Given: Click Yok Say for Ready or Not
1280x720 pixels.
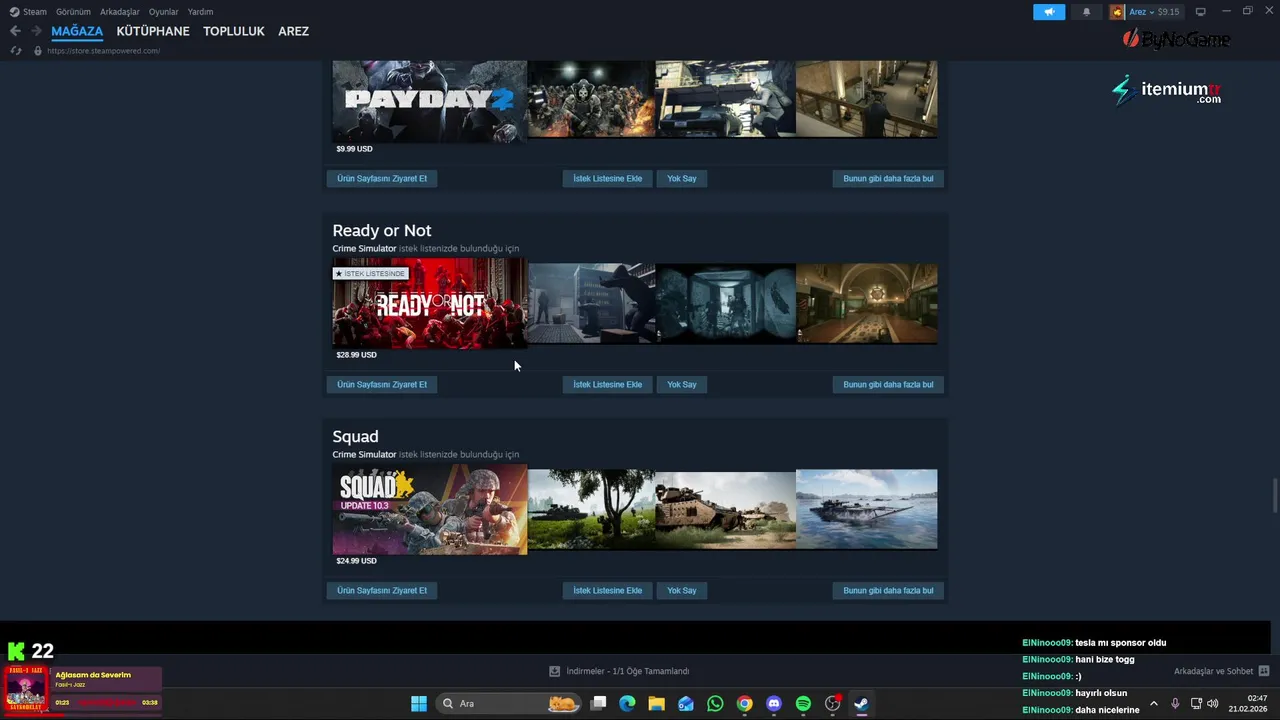Looking at the screenshot, I should tap(682, 384).
